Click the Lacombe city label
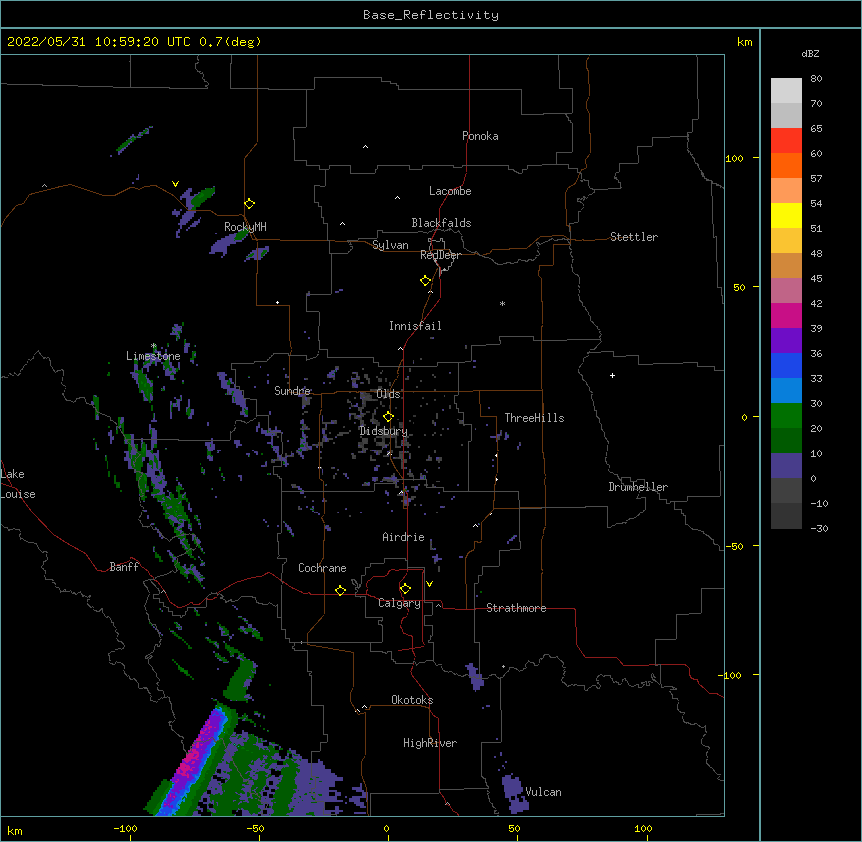 coord(450,191)
